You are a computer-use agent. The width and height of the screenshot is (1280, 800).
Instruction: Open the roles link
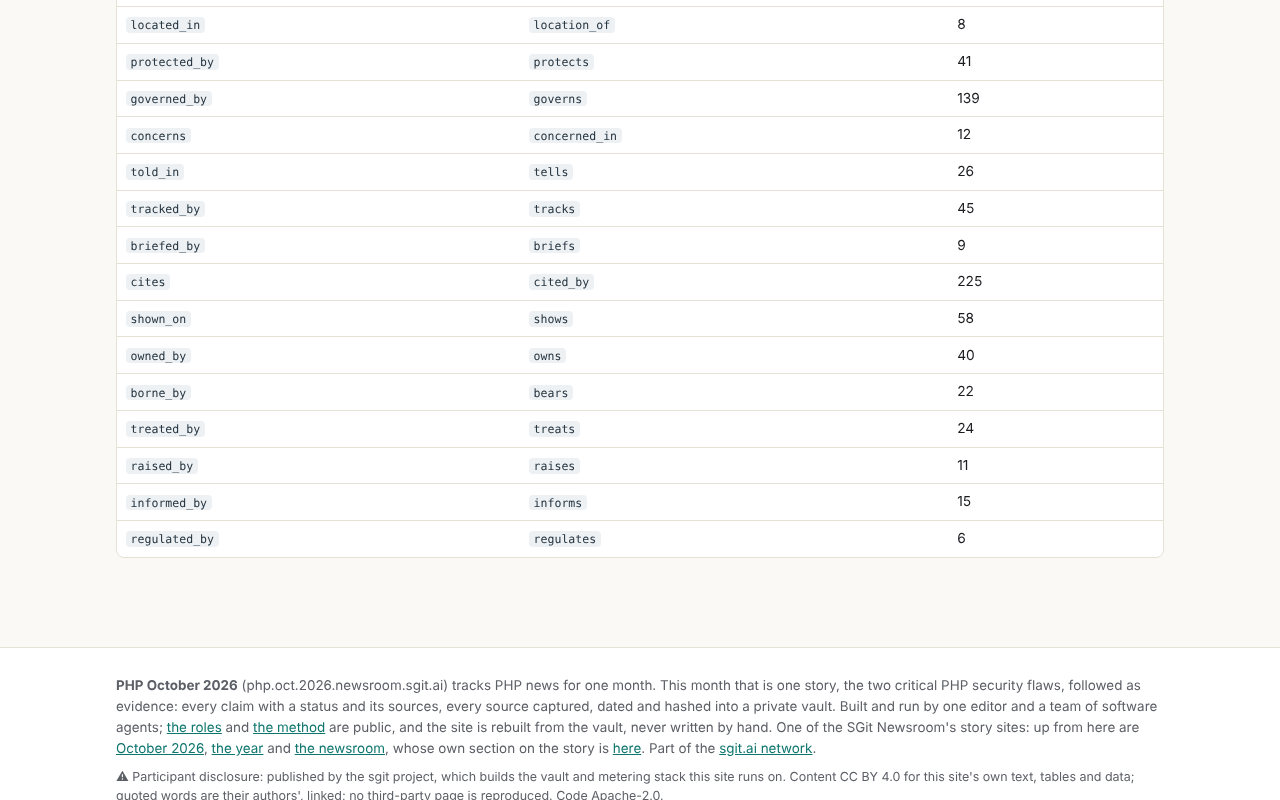[194, 727]
